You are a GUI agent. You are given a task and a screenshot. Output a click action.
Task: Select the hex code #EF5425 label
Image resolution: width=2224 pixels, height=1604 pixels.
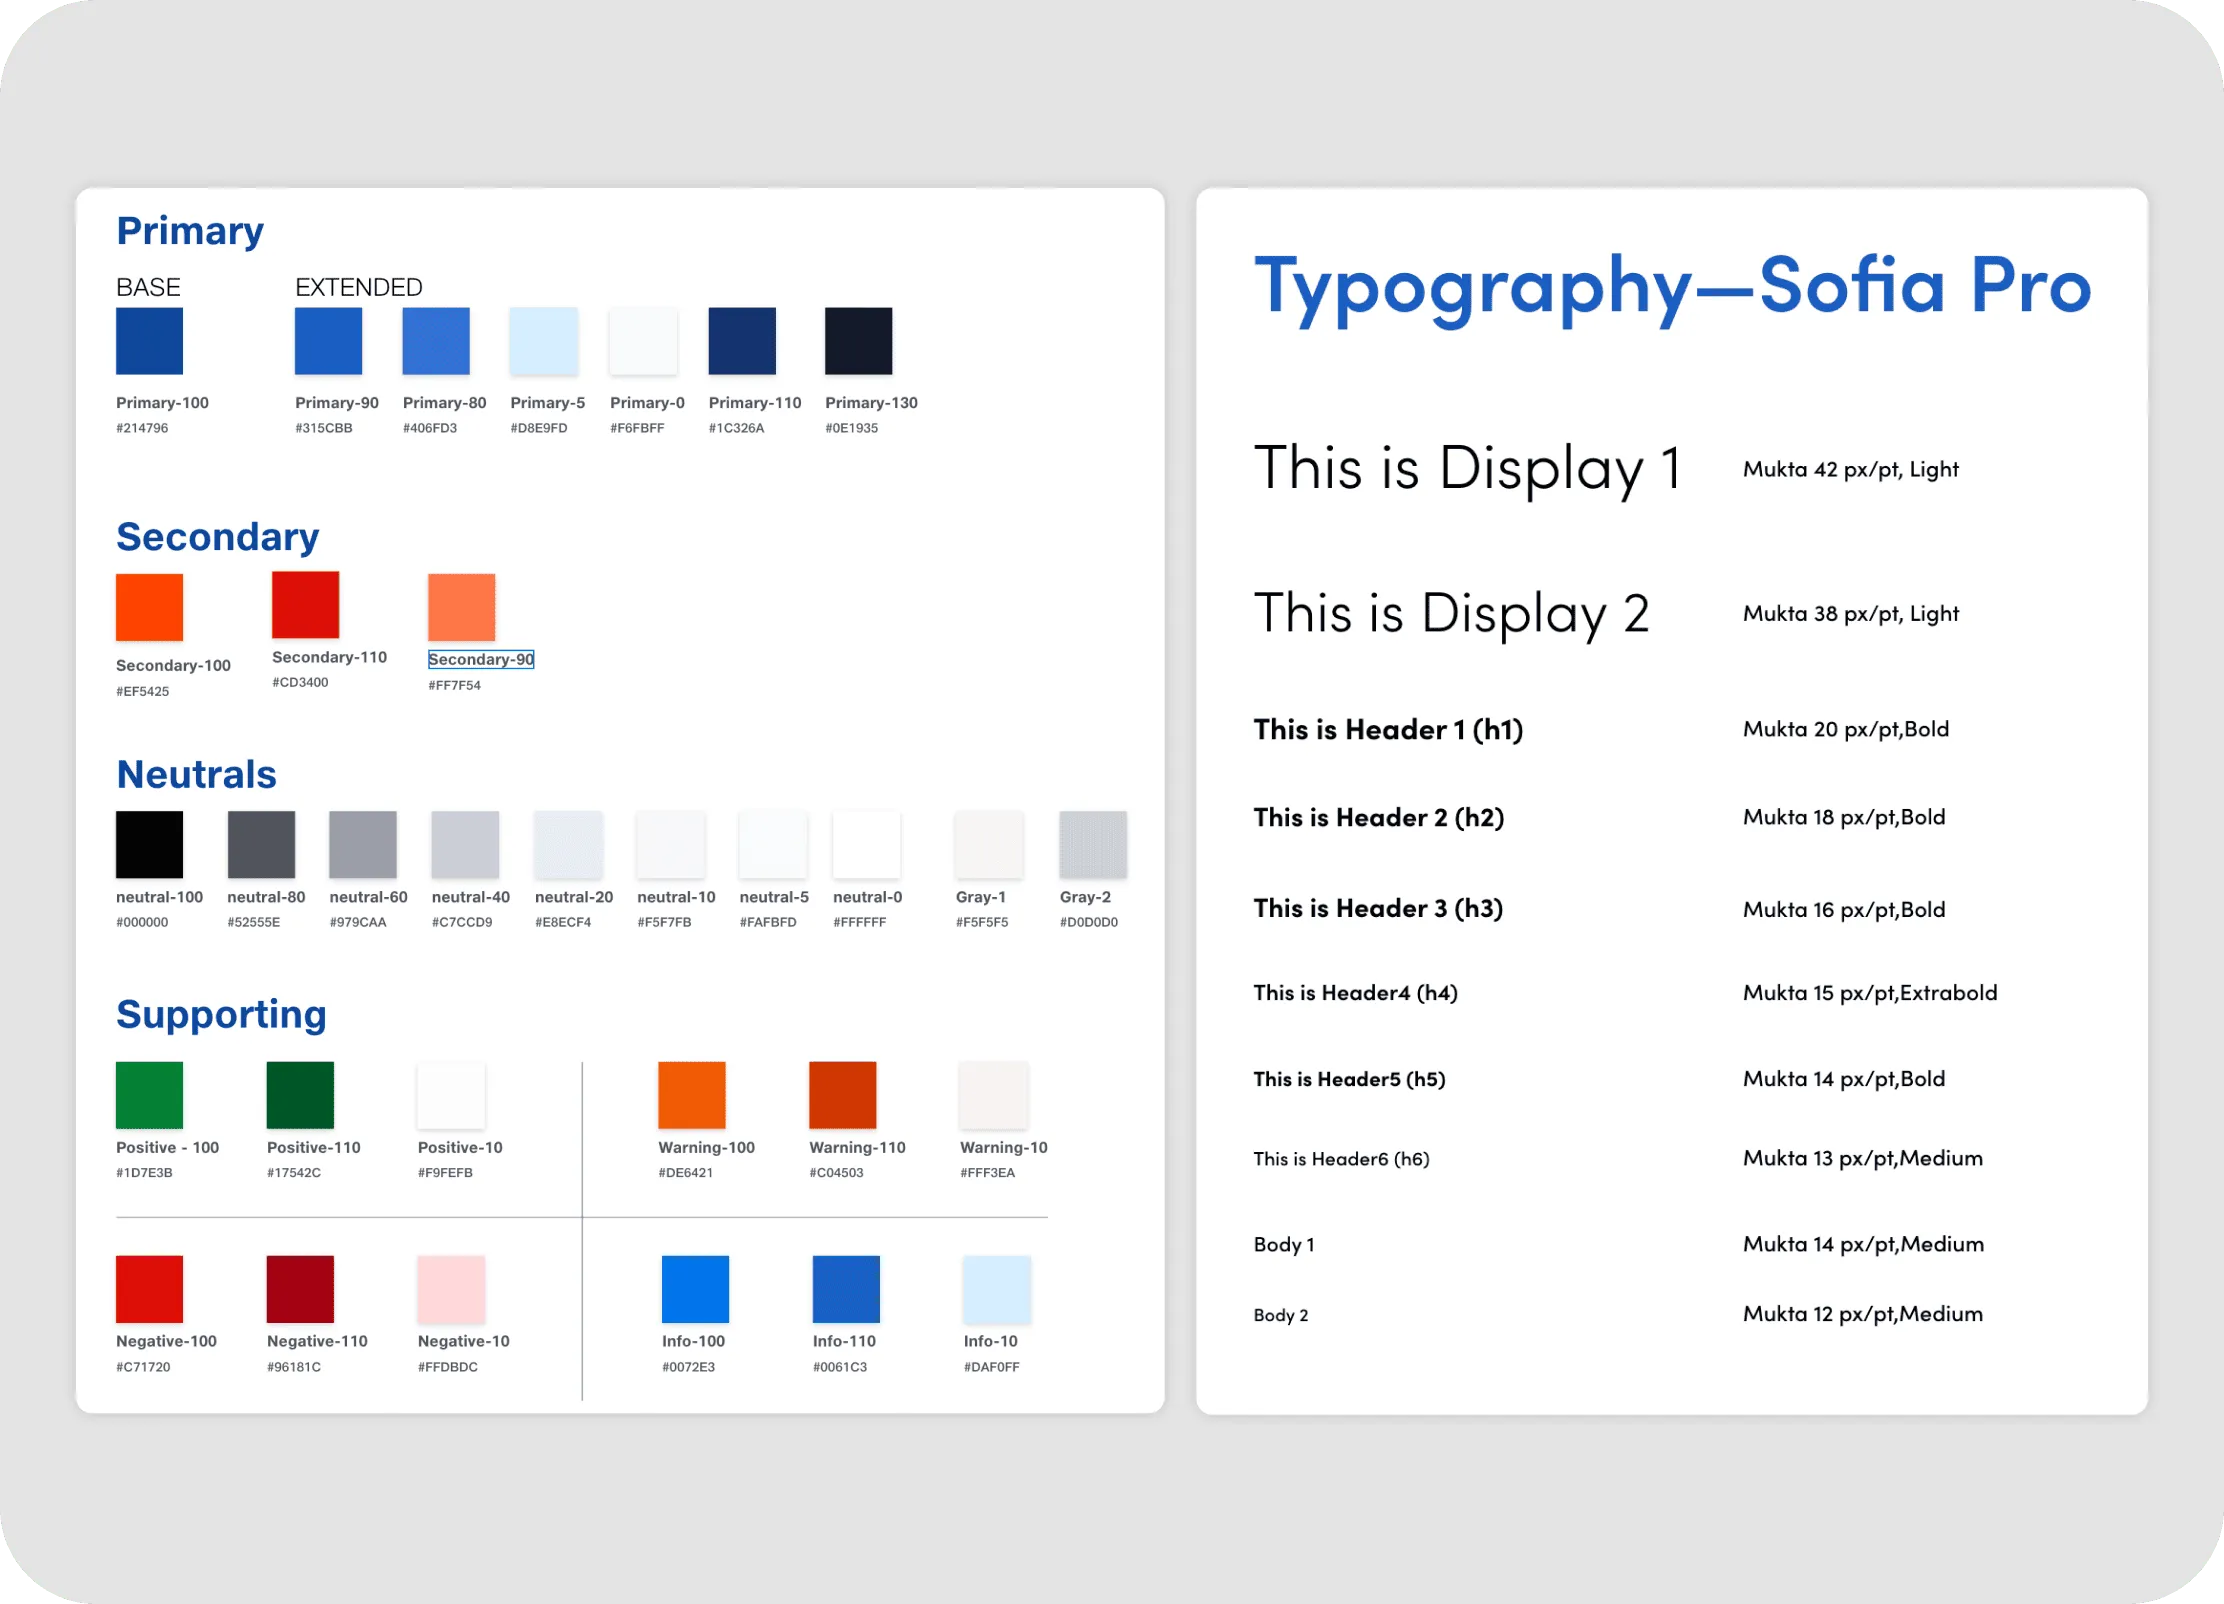143,690
